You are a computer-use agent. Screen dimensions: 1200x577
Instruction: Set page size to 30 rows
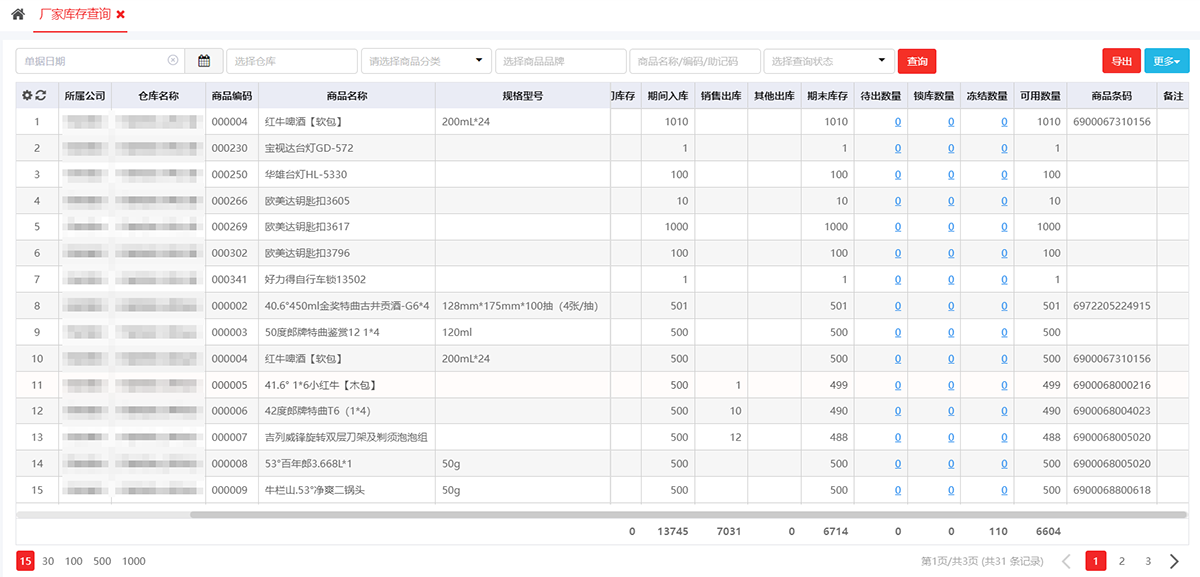point(48,561)
